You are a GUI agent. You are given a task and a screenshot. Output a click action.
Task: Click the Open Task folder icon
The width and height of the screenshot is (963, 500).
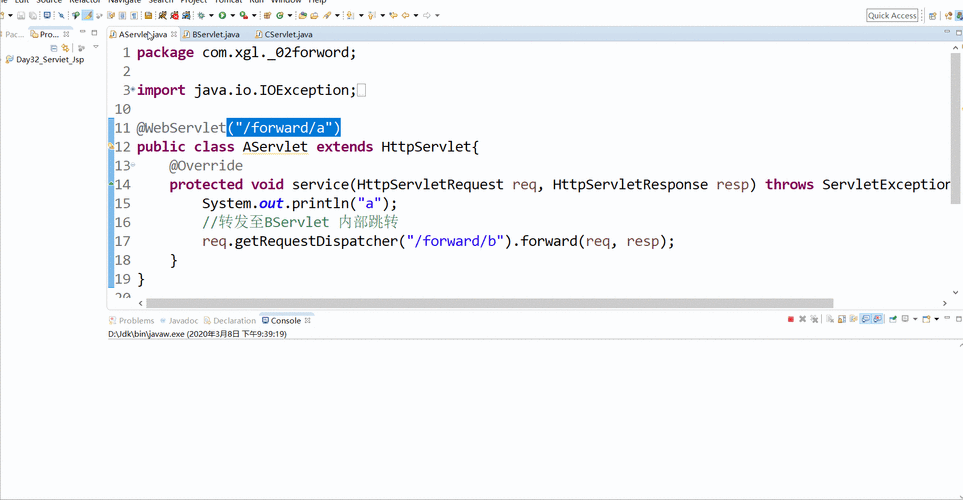(x=314, y=15)
